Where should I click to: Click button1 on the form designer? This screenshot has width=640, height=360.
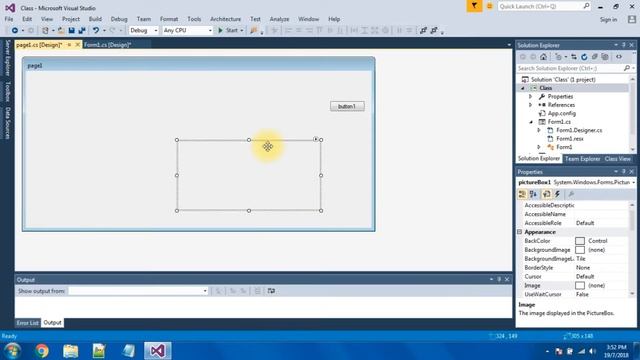tap(347, 107)
